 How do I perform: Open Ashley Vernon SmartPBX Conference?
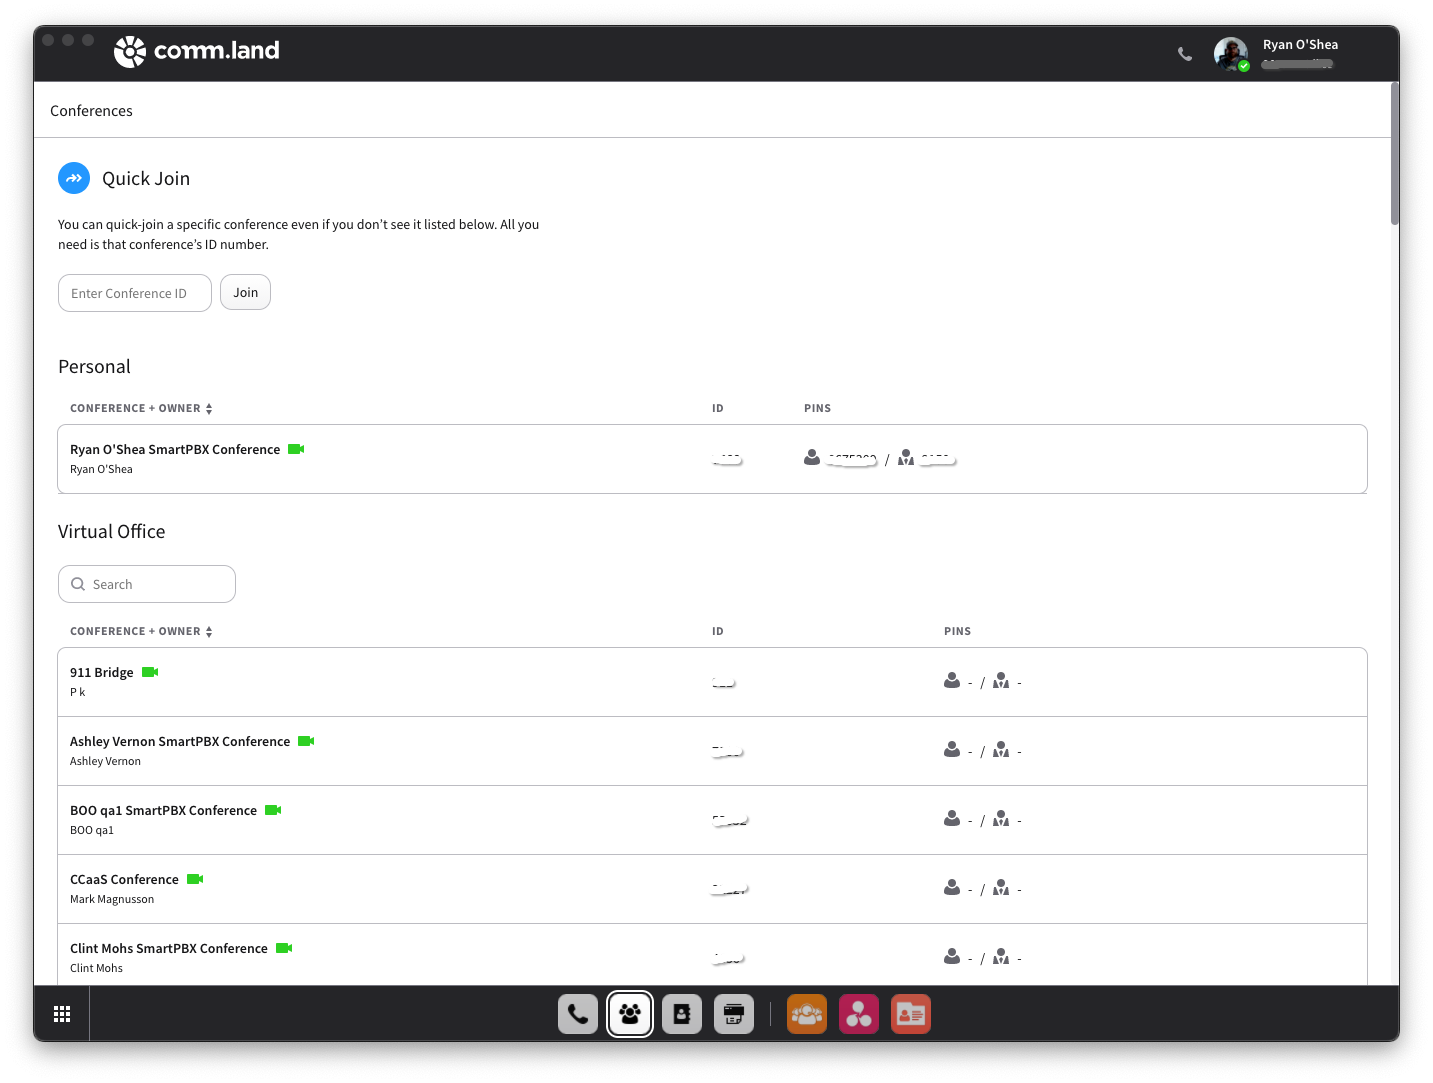tap(712, 751)
